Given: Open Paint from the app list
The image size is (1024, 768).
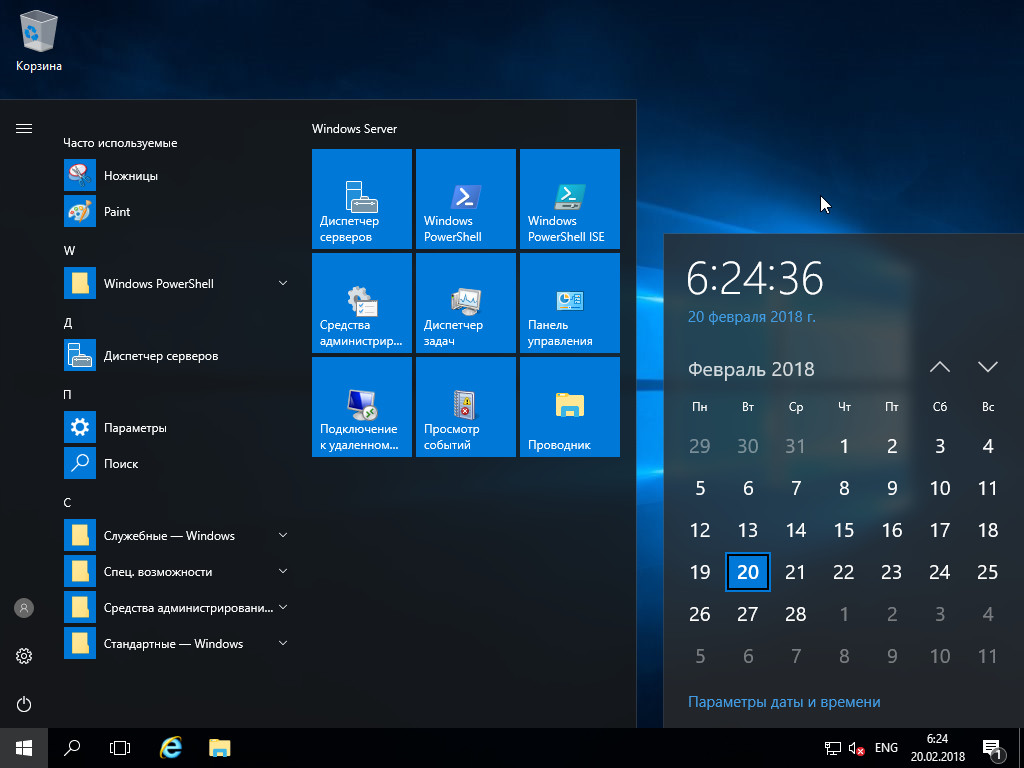Looking at the screenshot, I should (178, 212).
